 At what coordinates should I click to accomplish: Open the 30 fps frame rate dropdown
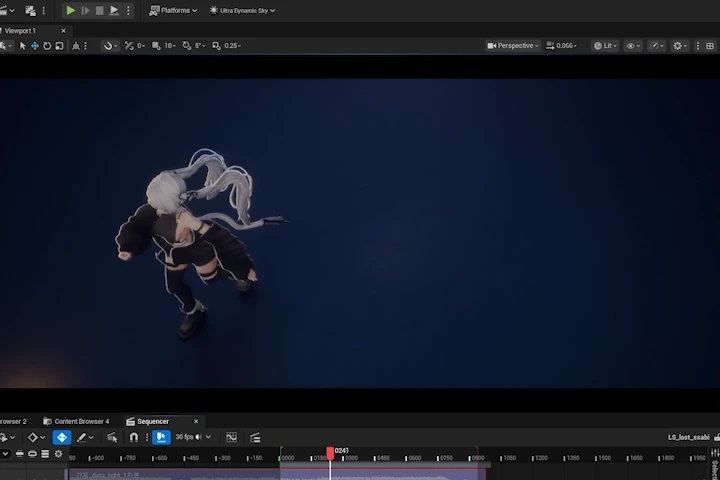pos(193,437)
